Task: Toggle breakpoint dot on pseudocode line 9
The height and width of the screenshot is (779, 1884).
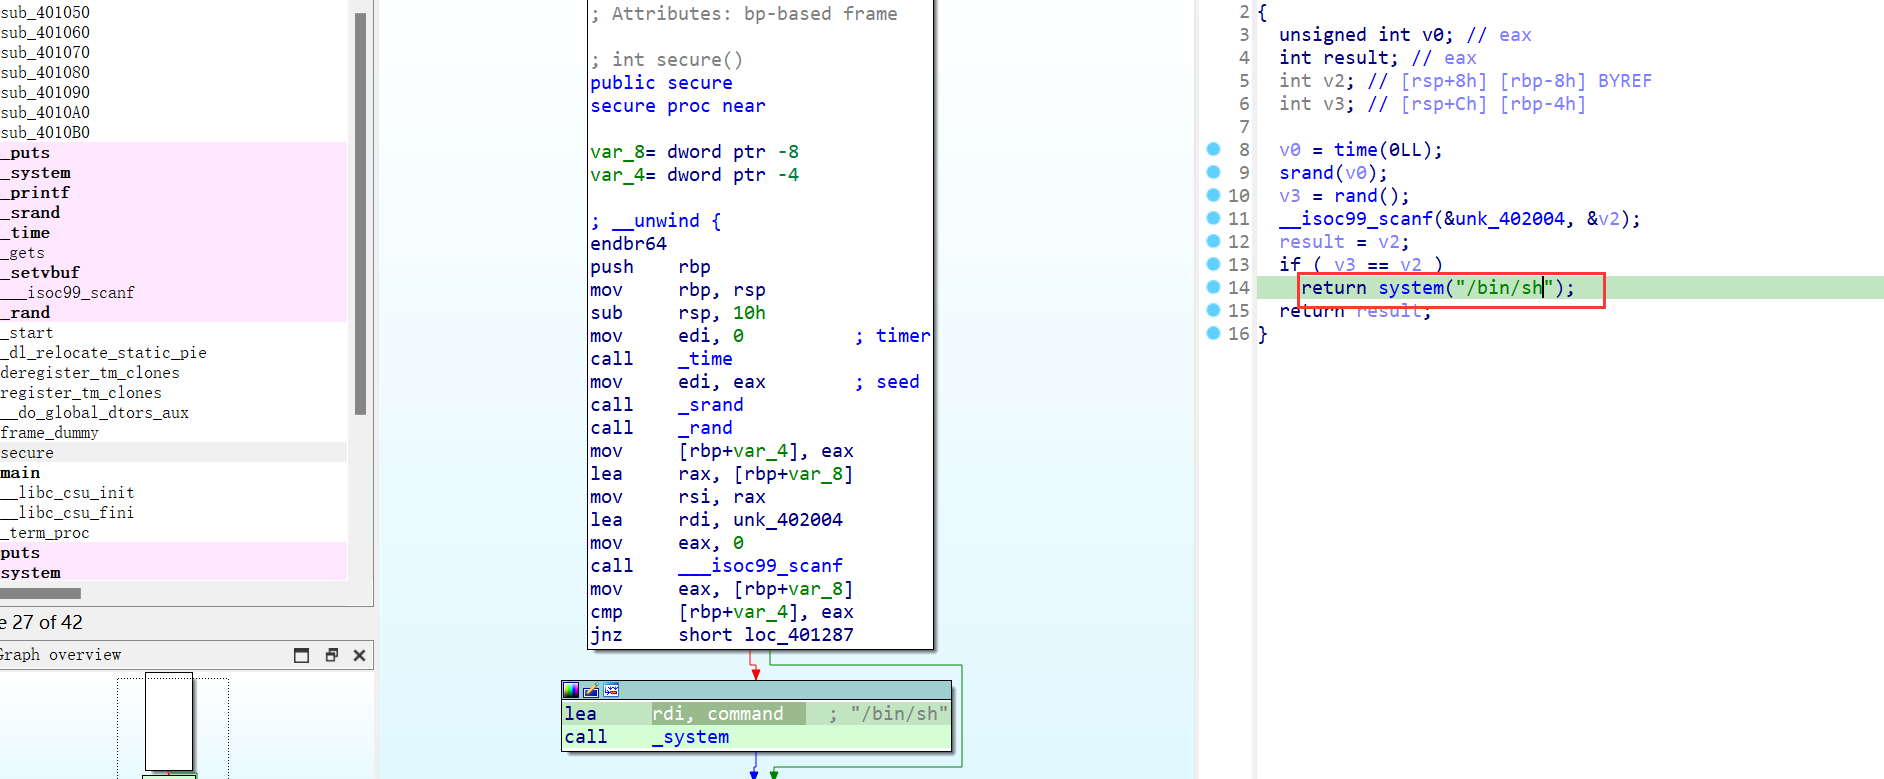Action: coord(1213,172)
